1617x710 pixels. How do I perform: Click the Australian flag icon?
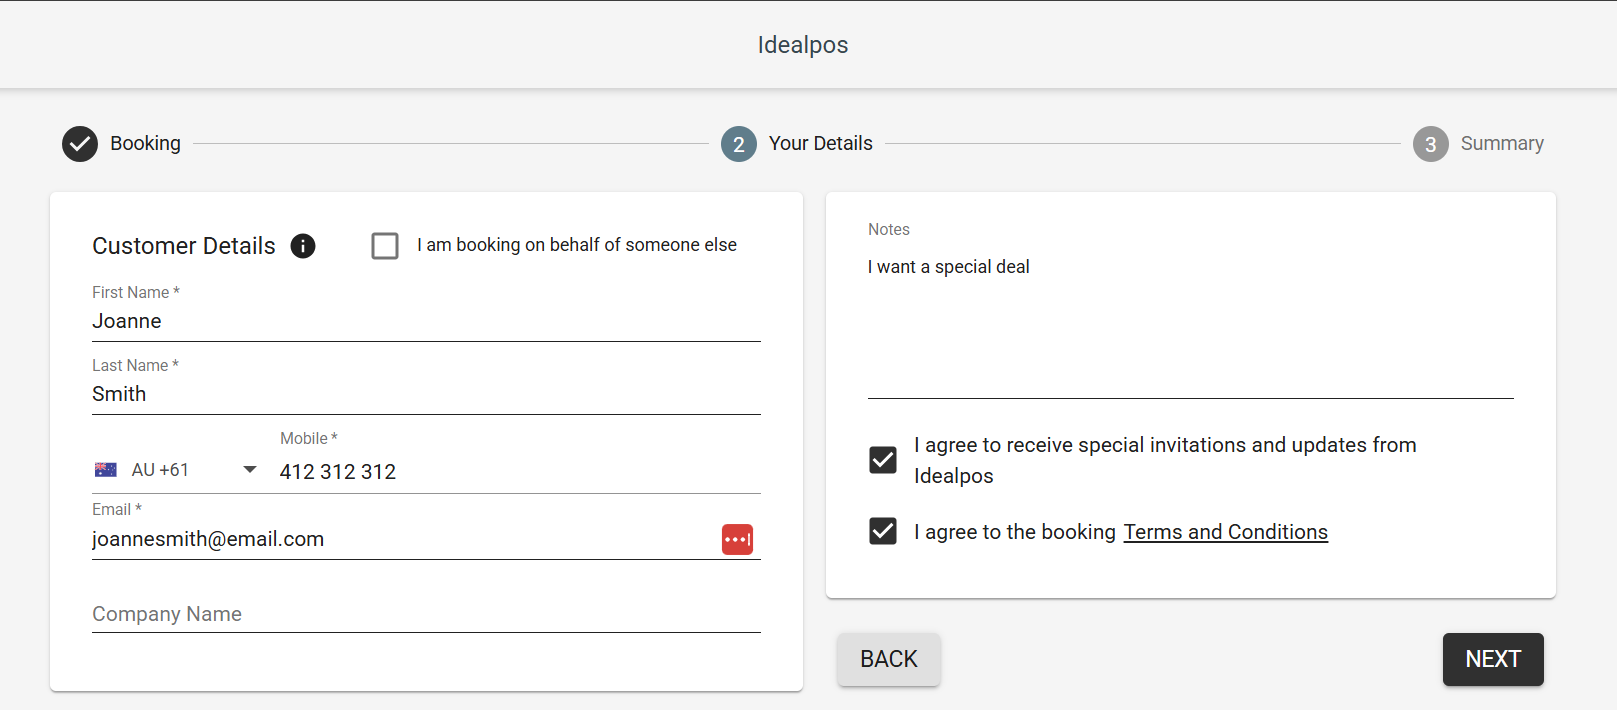(106, 470)
